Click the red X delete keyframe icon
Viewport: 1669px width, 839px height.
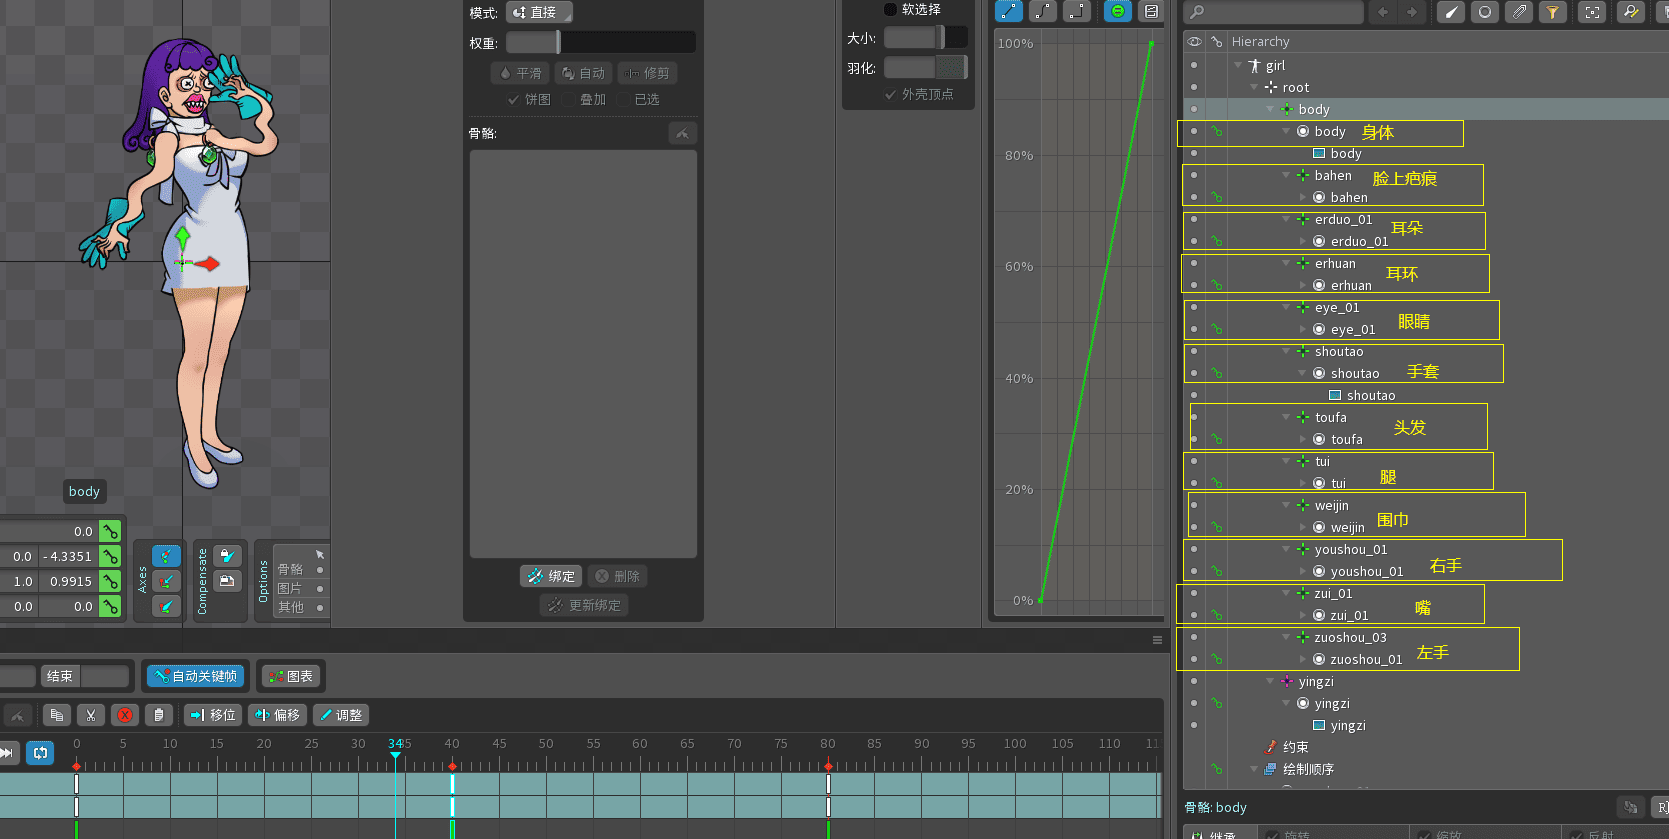124,715
